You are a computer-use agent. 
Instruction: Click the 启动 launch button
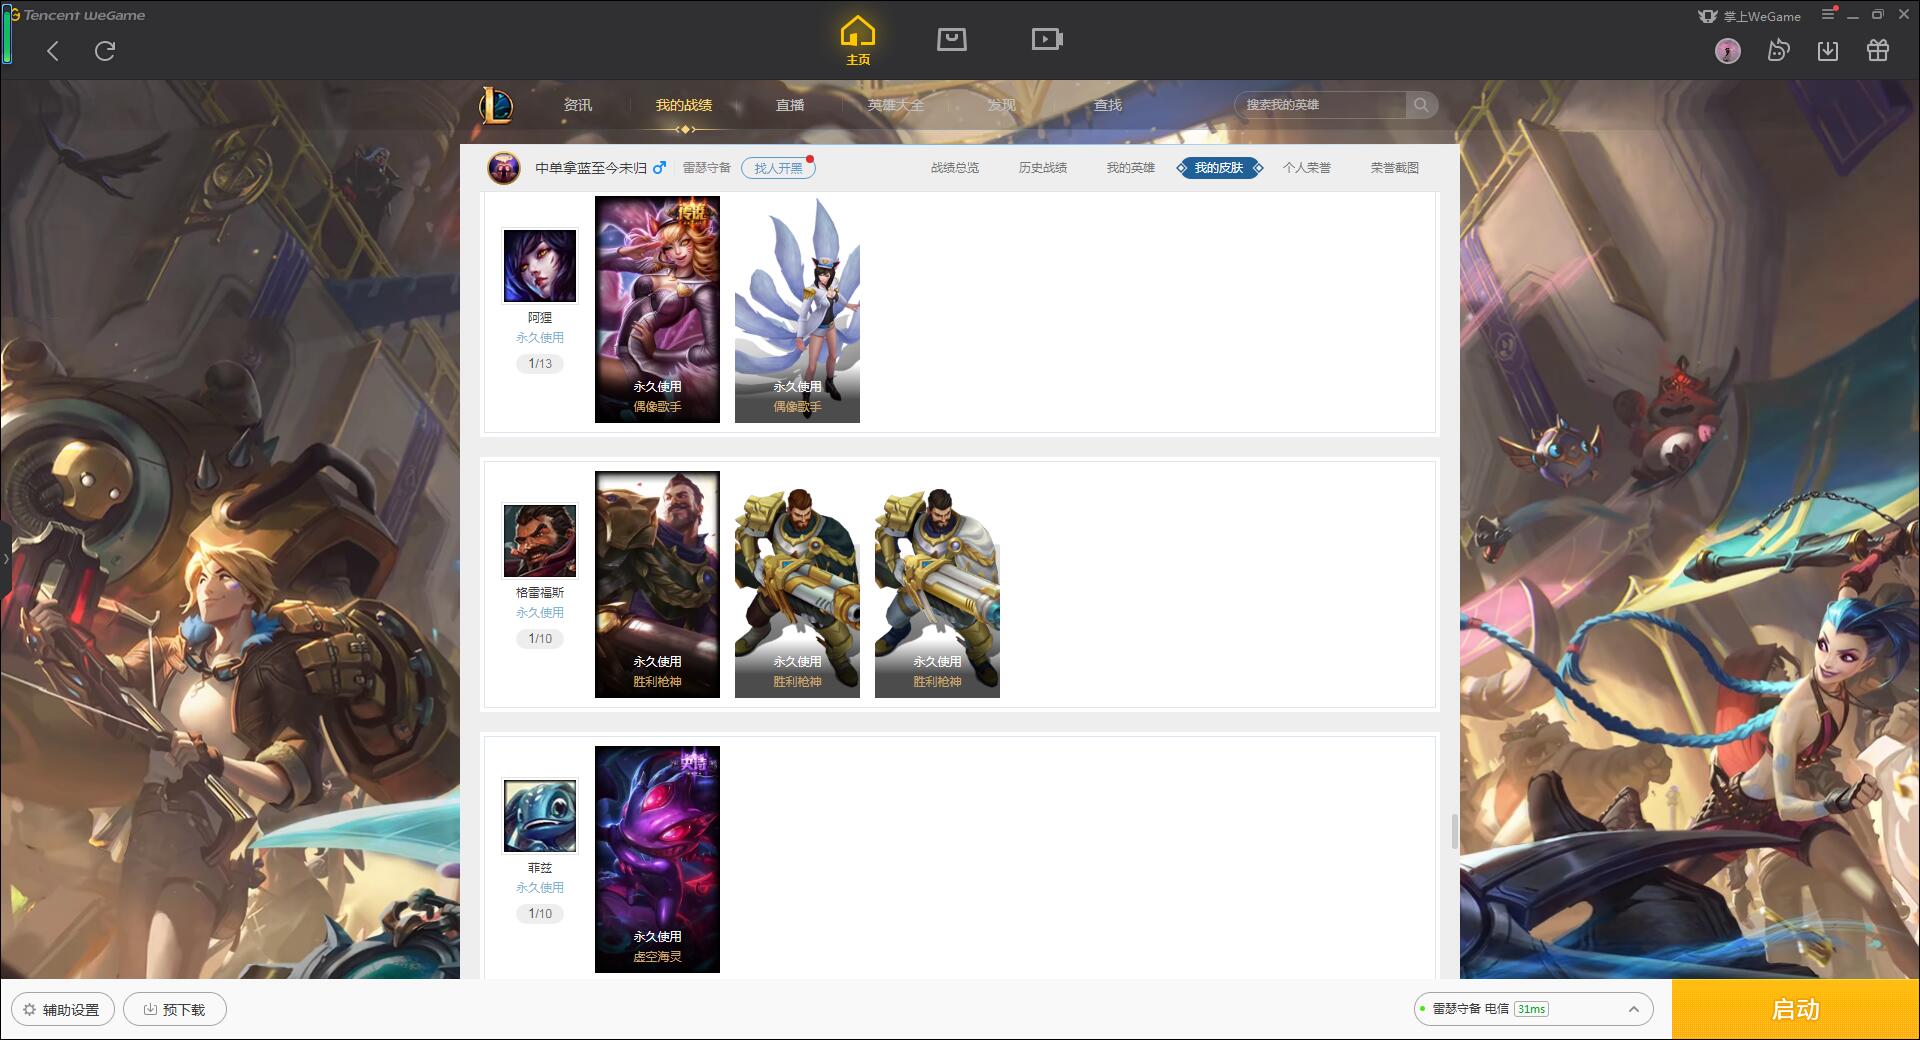click(1795, 1010)
